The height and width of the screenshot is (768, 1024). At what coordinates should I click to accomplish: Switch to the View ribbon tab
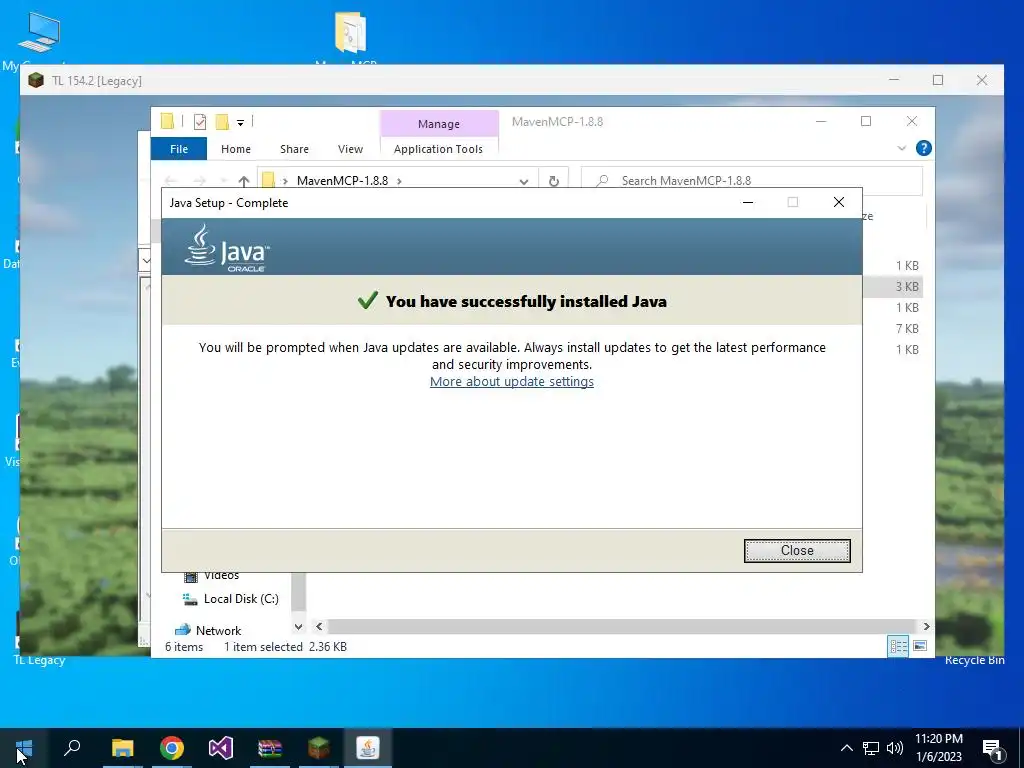pos(350,149)
